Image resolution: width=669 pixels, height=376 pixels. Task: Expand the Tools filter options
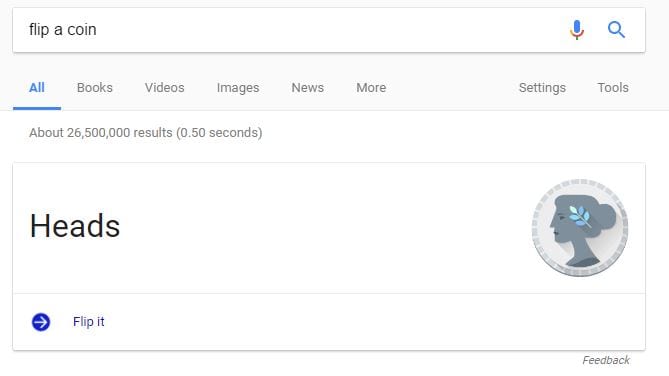[x=613, y=87]
